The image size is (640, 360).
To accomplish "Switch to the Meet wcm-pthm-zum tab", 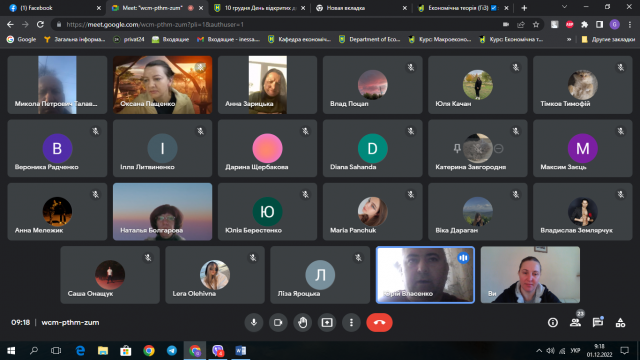I will 158,8.
